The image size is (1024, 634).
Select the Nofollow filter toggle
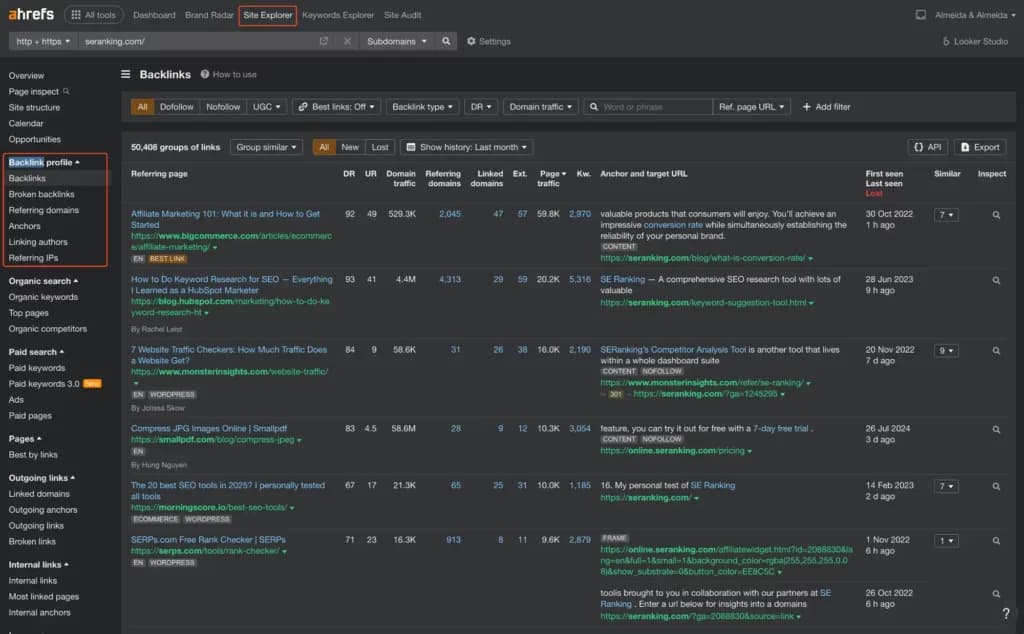223,107
